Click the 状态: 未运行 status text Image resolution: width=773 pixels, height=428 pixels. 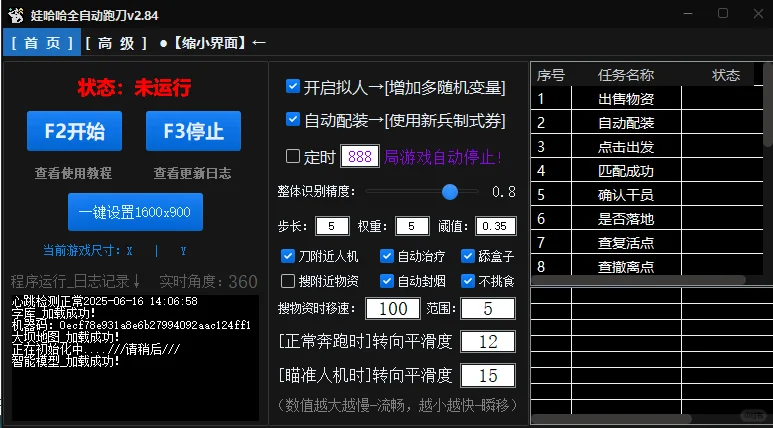click(x=134, y=88)
